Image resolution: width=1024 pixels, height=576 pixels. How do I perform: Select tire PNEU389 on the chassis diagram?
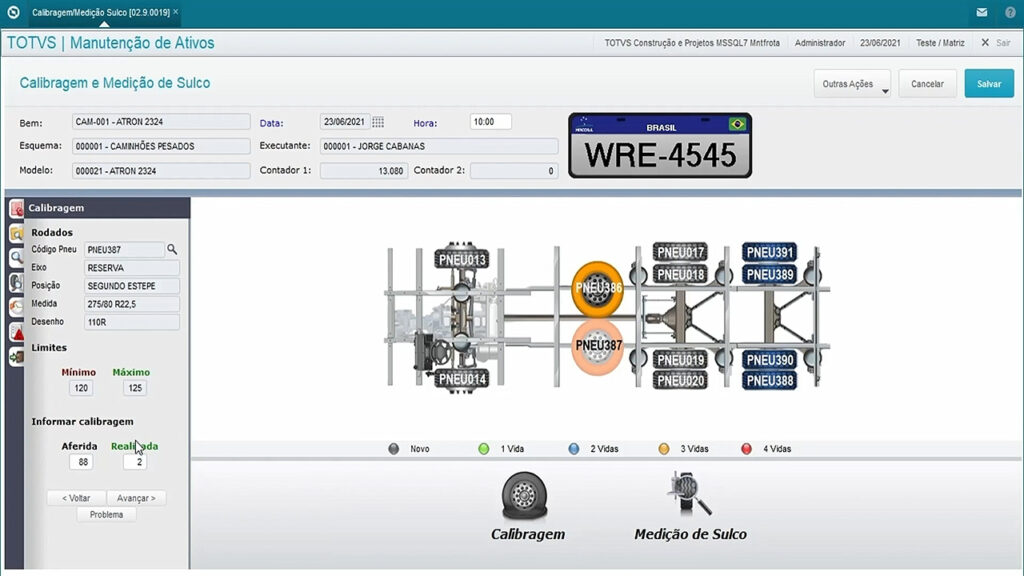(770, 274)
